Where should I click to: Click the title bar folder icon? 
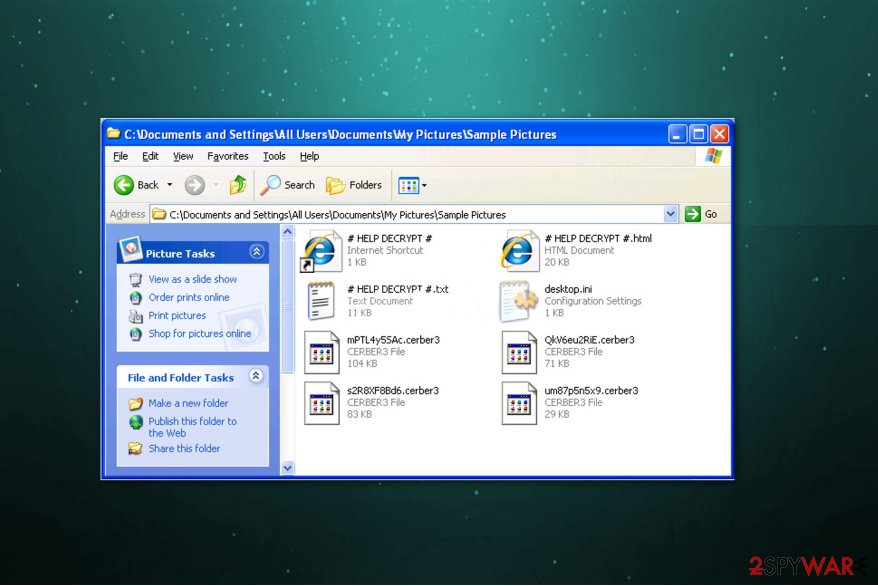114,133
